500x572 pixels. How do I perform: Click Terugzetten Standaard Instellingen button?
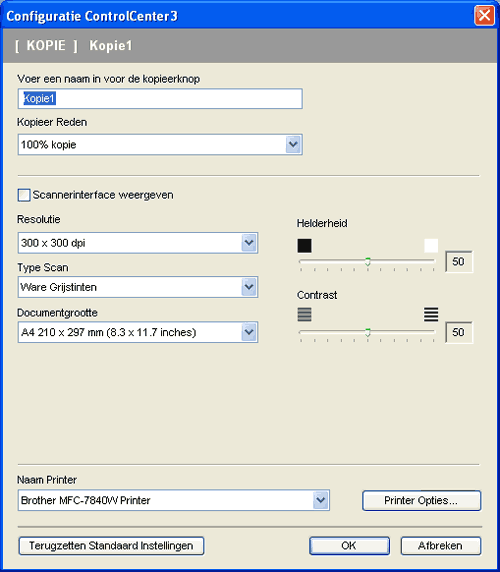tap(111, 545)
